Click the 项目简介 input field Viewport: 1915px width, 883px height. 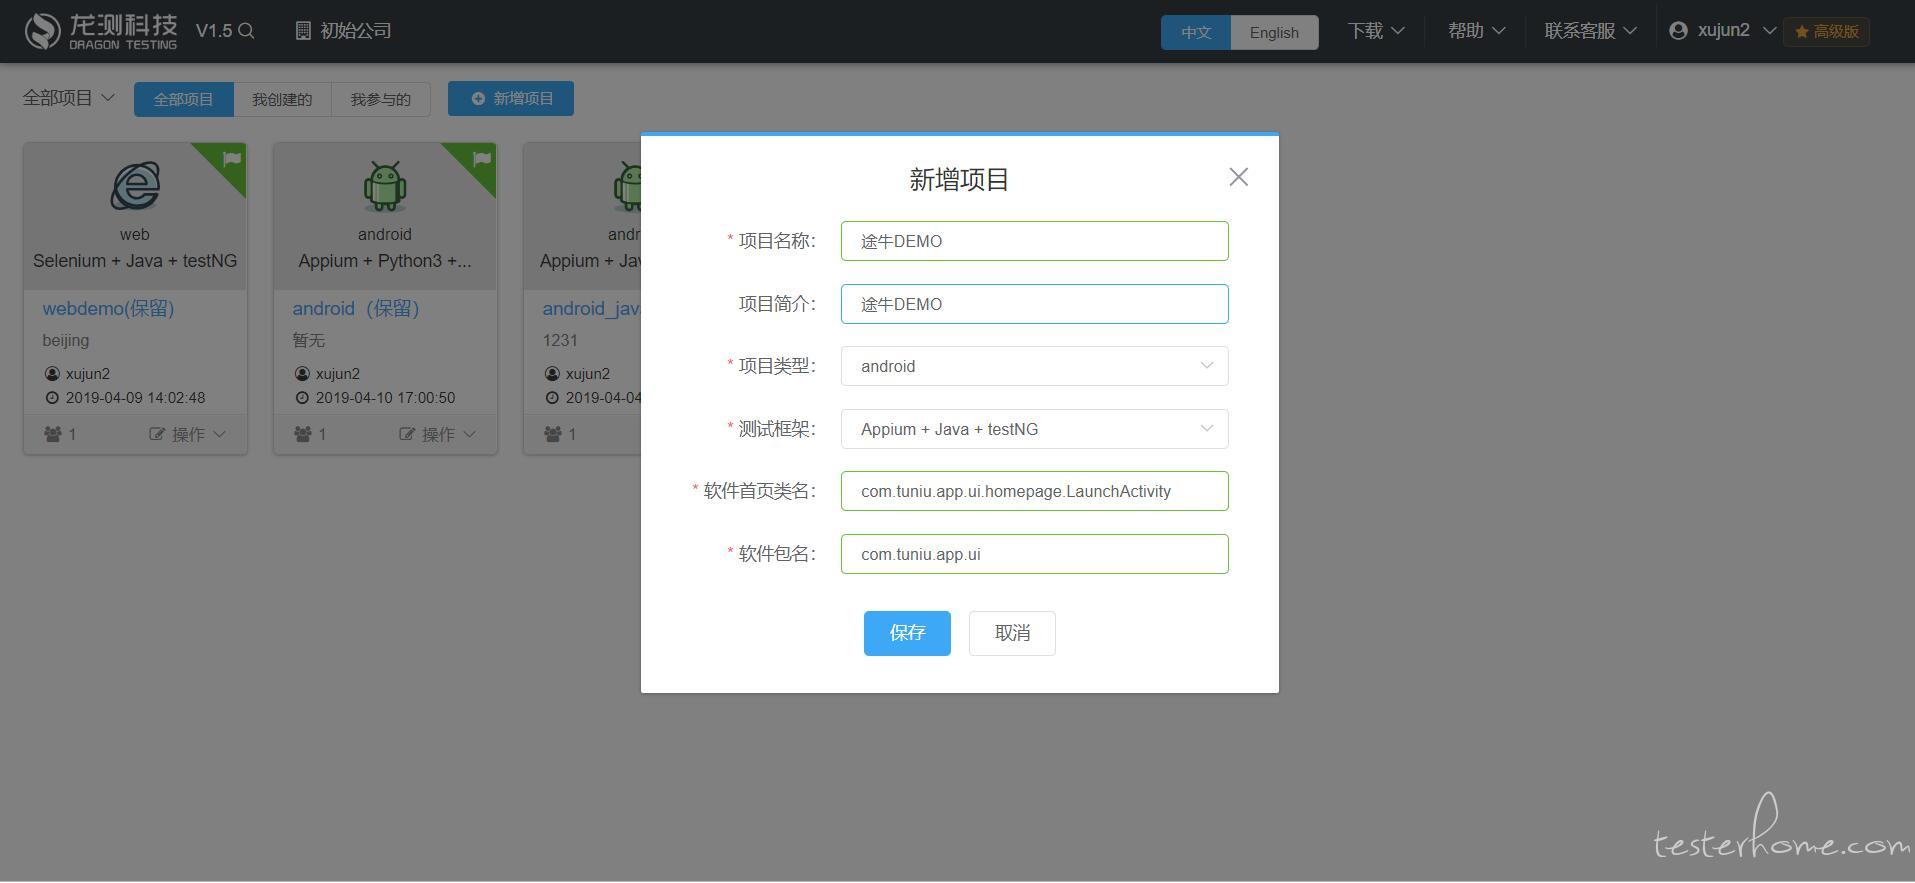coord(1034,304)
